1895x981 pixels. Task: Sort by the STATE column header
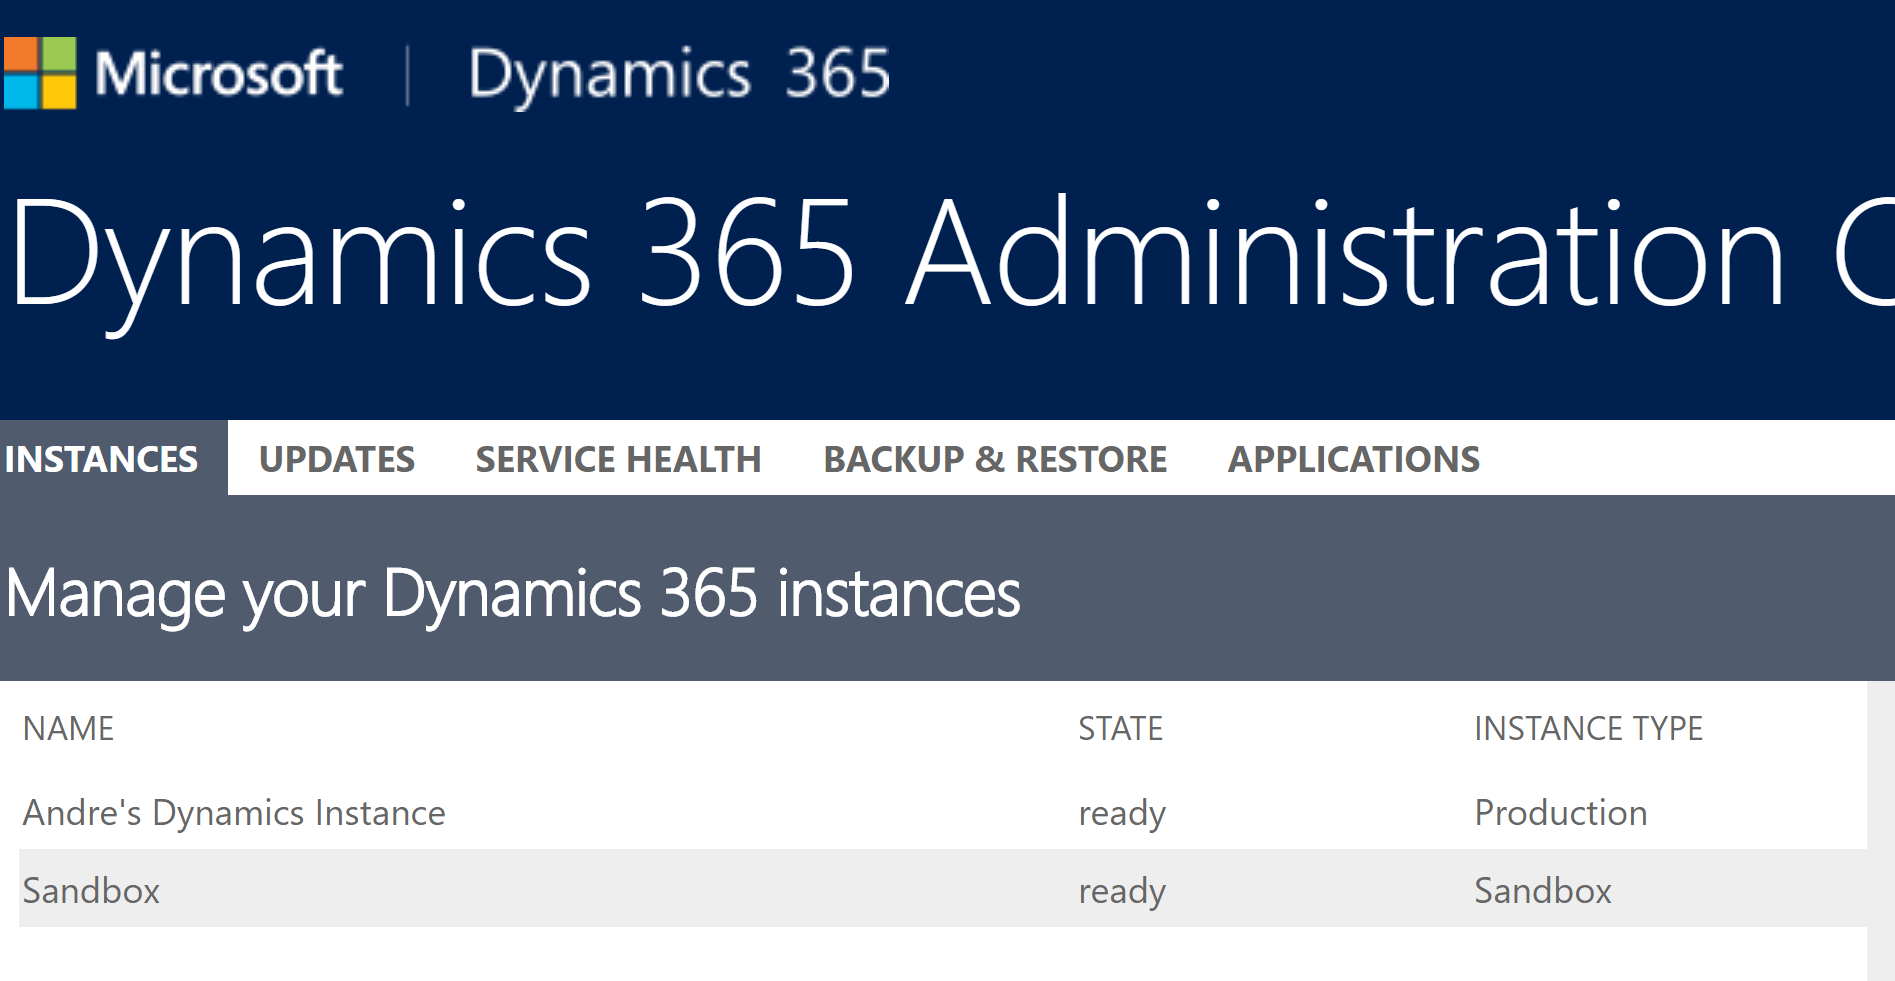tap(1120, 729)
